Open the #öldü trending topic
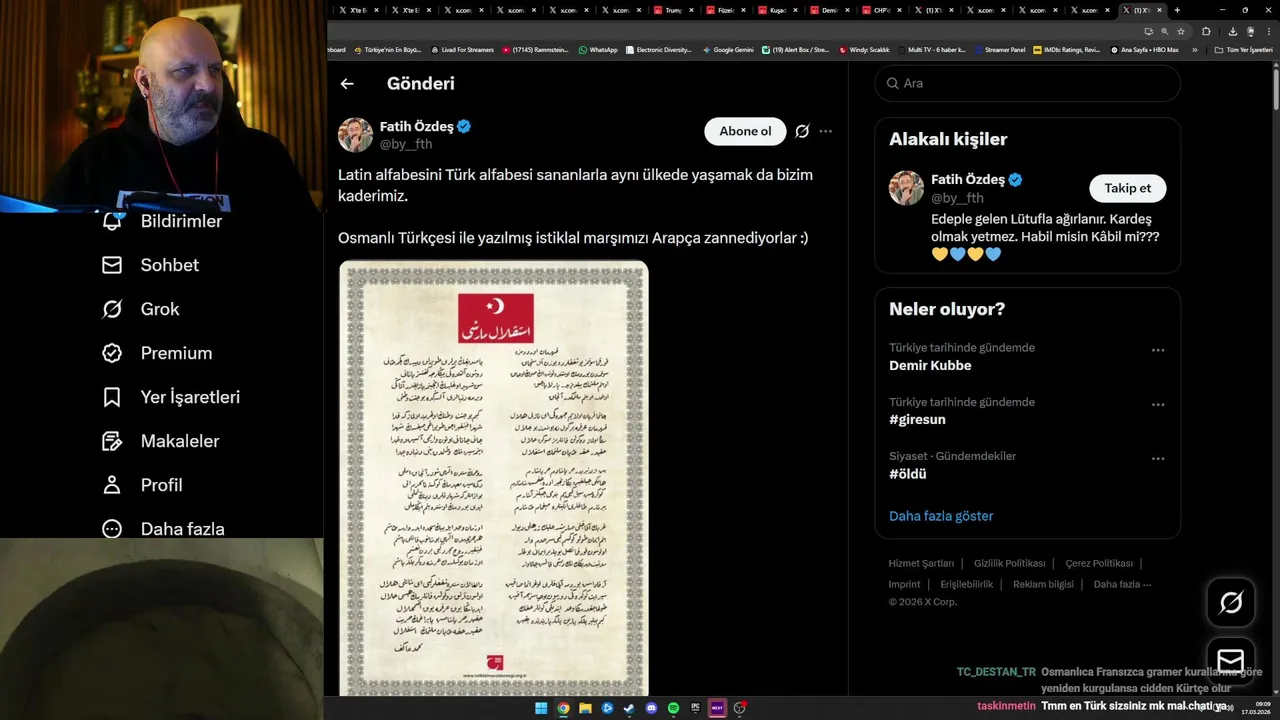Viewport: 1280px width, 720px height. click(908, 473)
